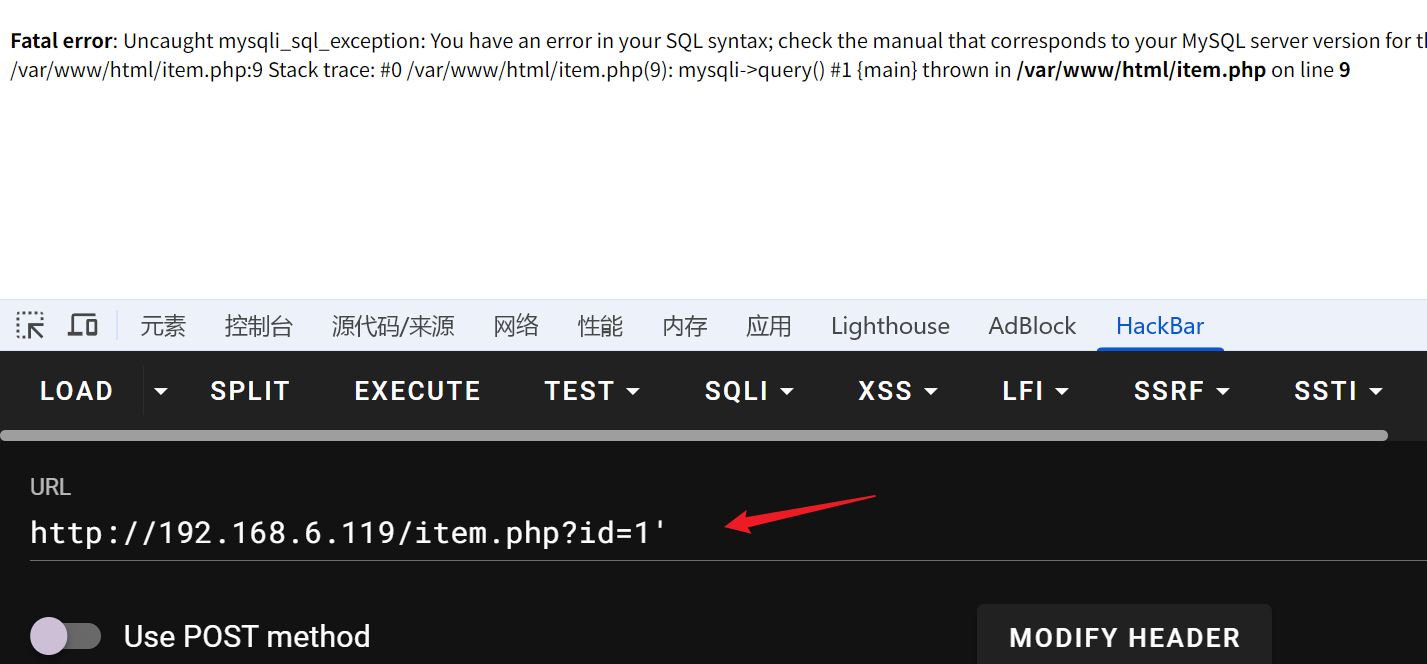Select the 控制台 (Console) tab
Viewport: 1427px width, 664px height.
tap(259, 326)
